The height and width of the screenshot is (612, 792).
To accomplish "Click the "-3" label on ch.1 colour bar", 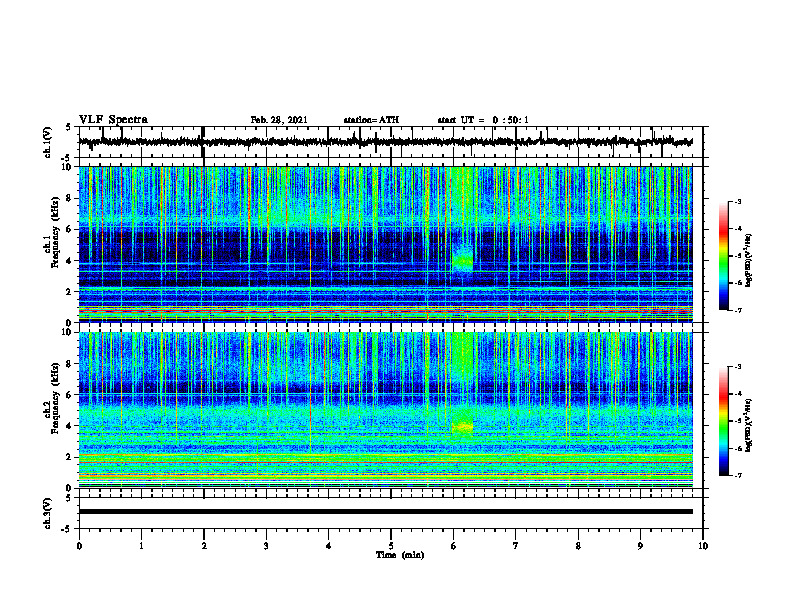I will [738, 202].
